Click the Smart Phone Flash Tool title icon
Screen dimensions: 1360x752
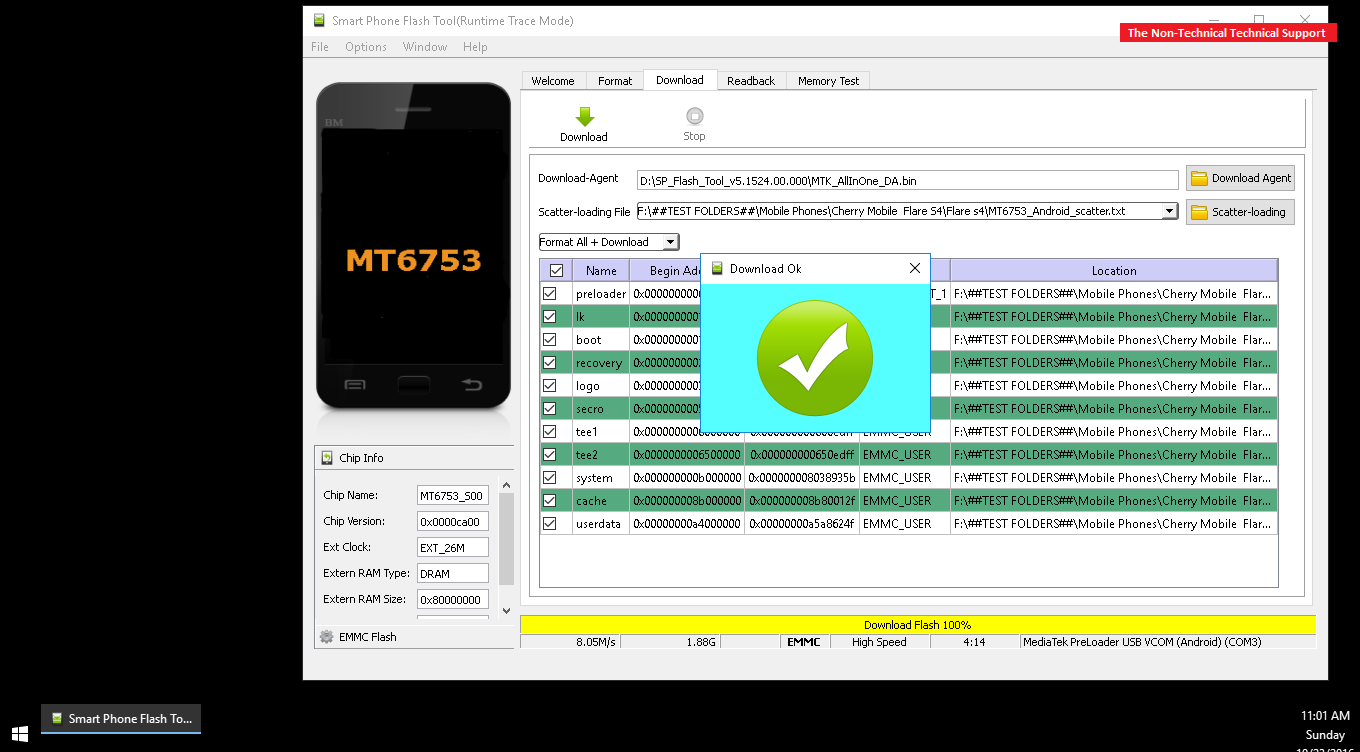pos(319,20)
